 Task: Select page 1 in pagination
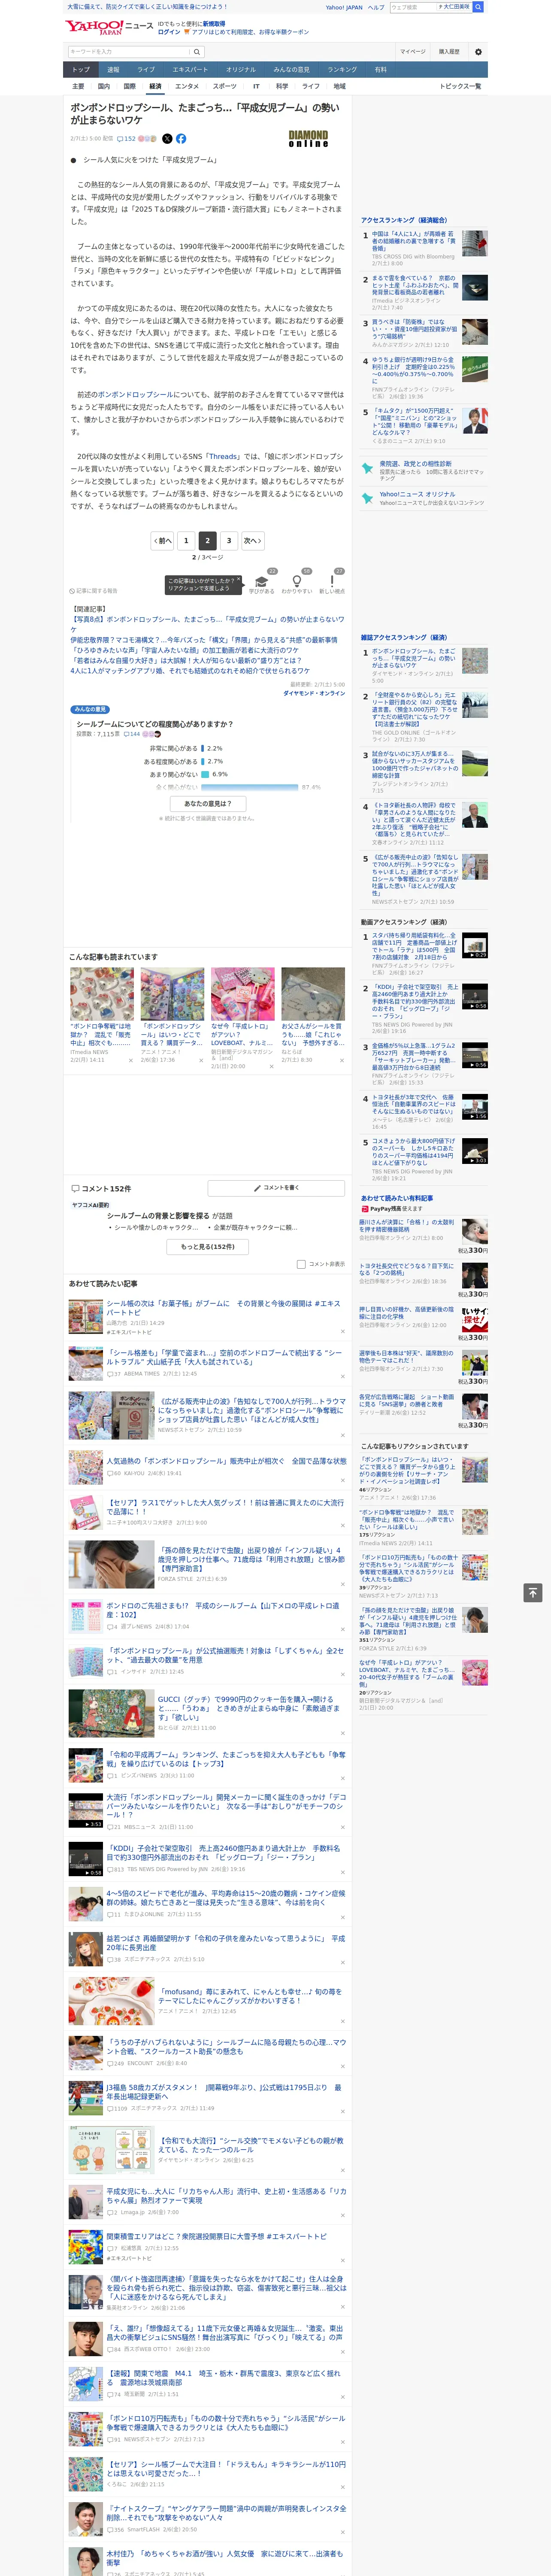pos(186,540)
